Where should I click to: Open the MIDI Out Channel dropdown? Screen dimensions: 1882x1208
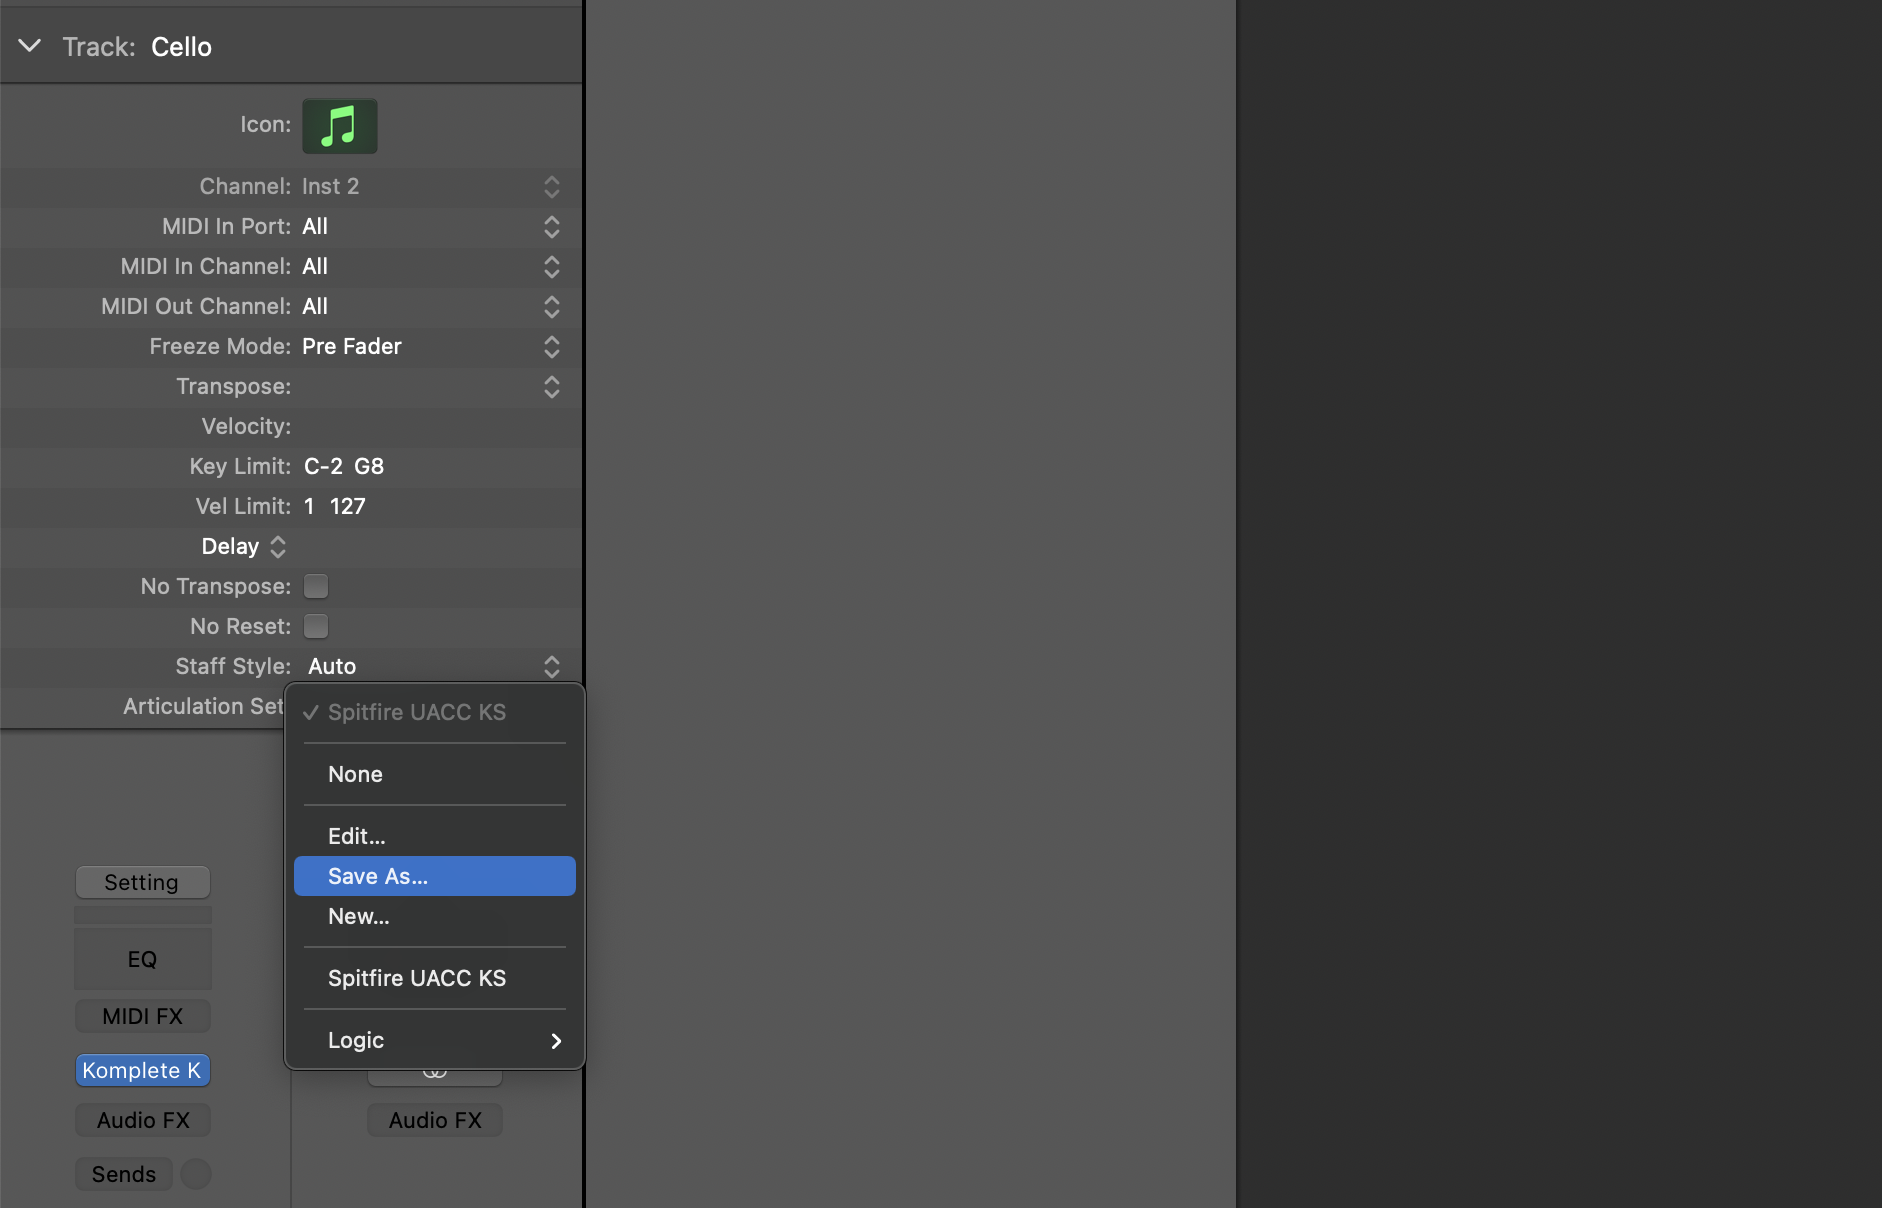pyautogui.click(x=551, y=307)
